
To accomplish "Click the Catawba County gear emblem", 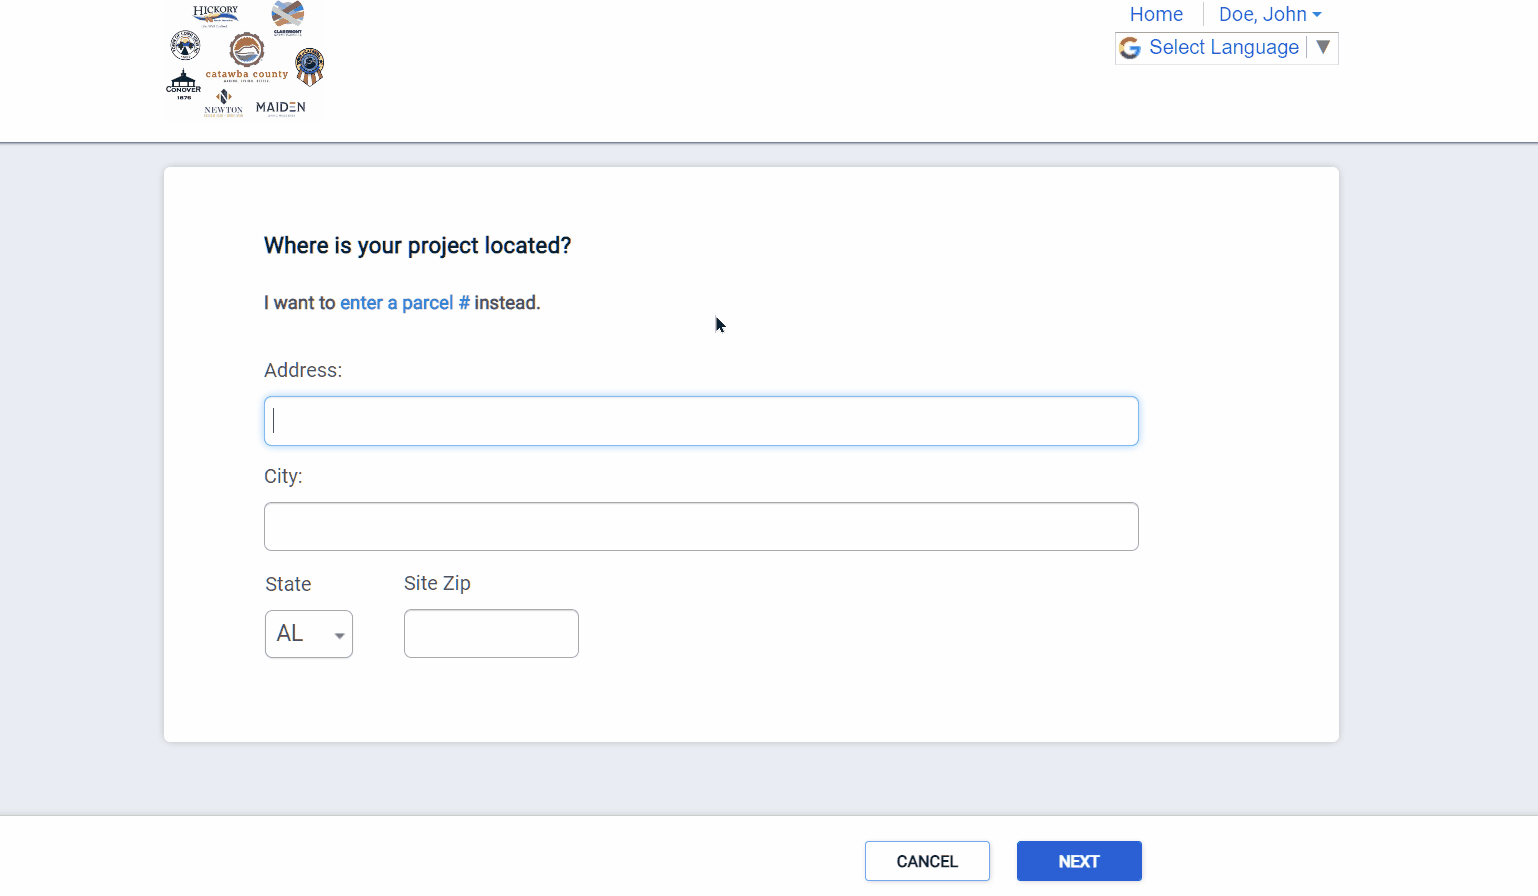I will (246, 50).
